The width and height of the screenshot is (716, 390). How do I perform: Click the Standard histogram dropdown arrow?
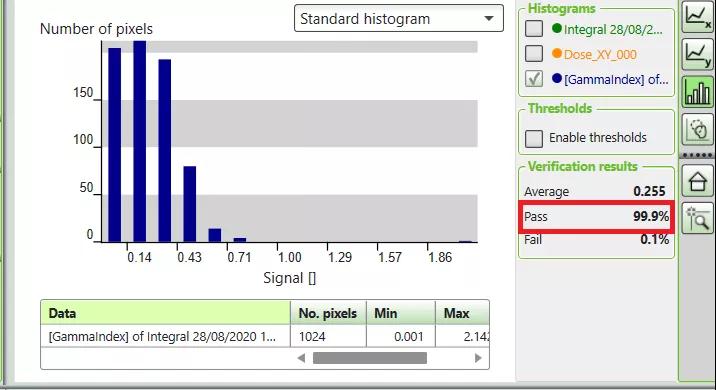pyautogui.click(x=489, y=19)
